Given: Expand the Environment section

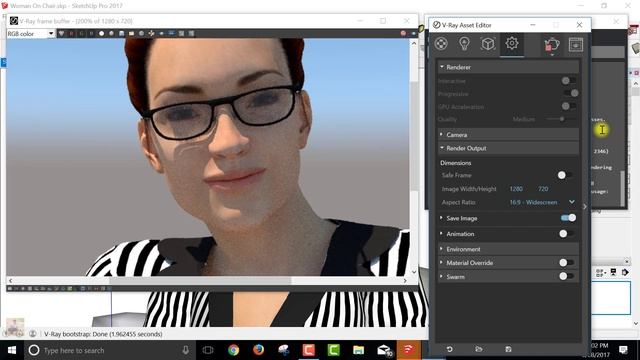Looking at the screenshot, I should (x=508, y=249).
